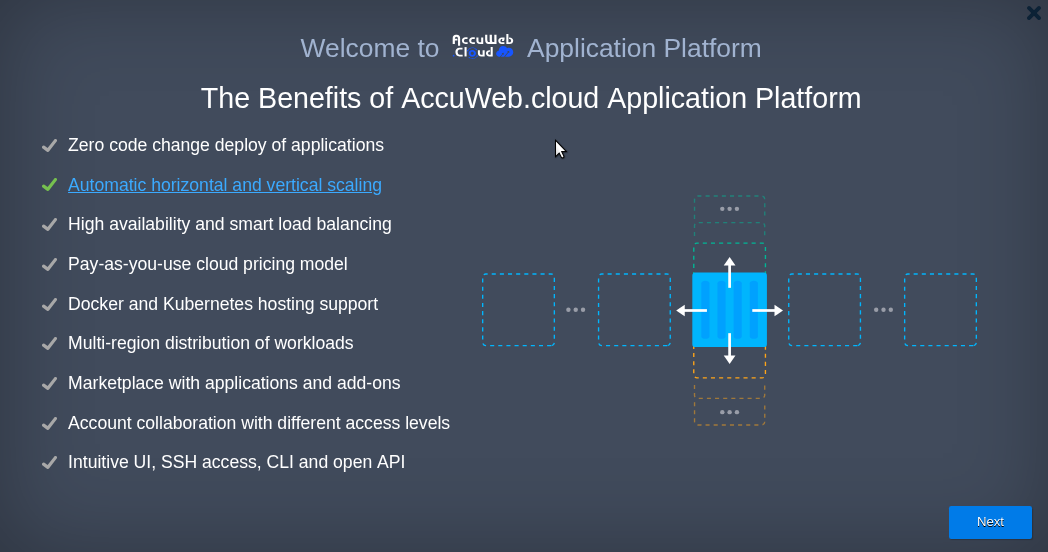Click the AccuWeb Cloud logo
The image size is (1048, 552).
coord(483,47)
